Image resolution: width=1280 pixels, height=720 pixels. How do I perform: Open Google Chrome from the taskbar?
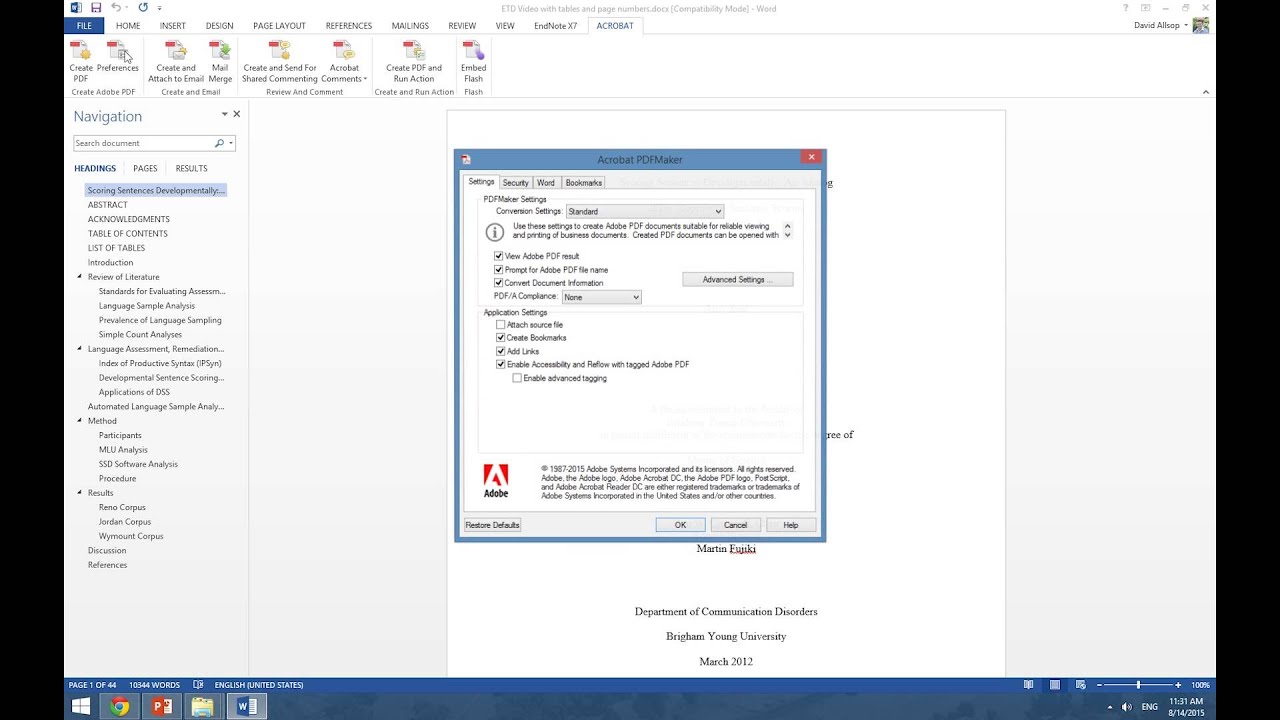120,707
